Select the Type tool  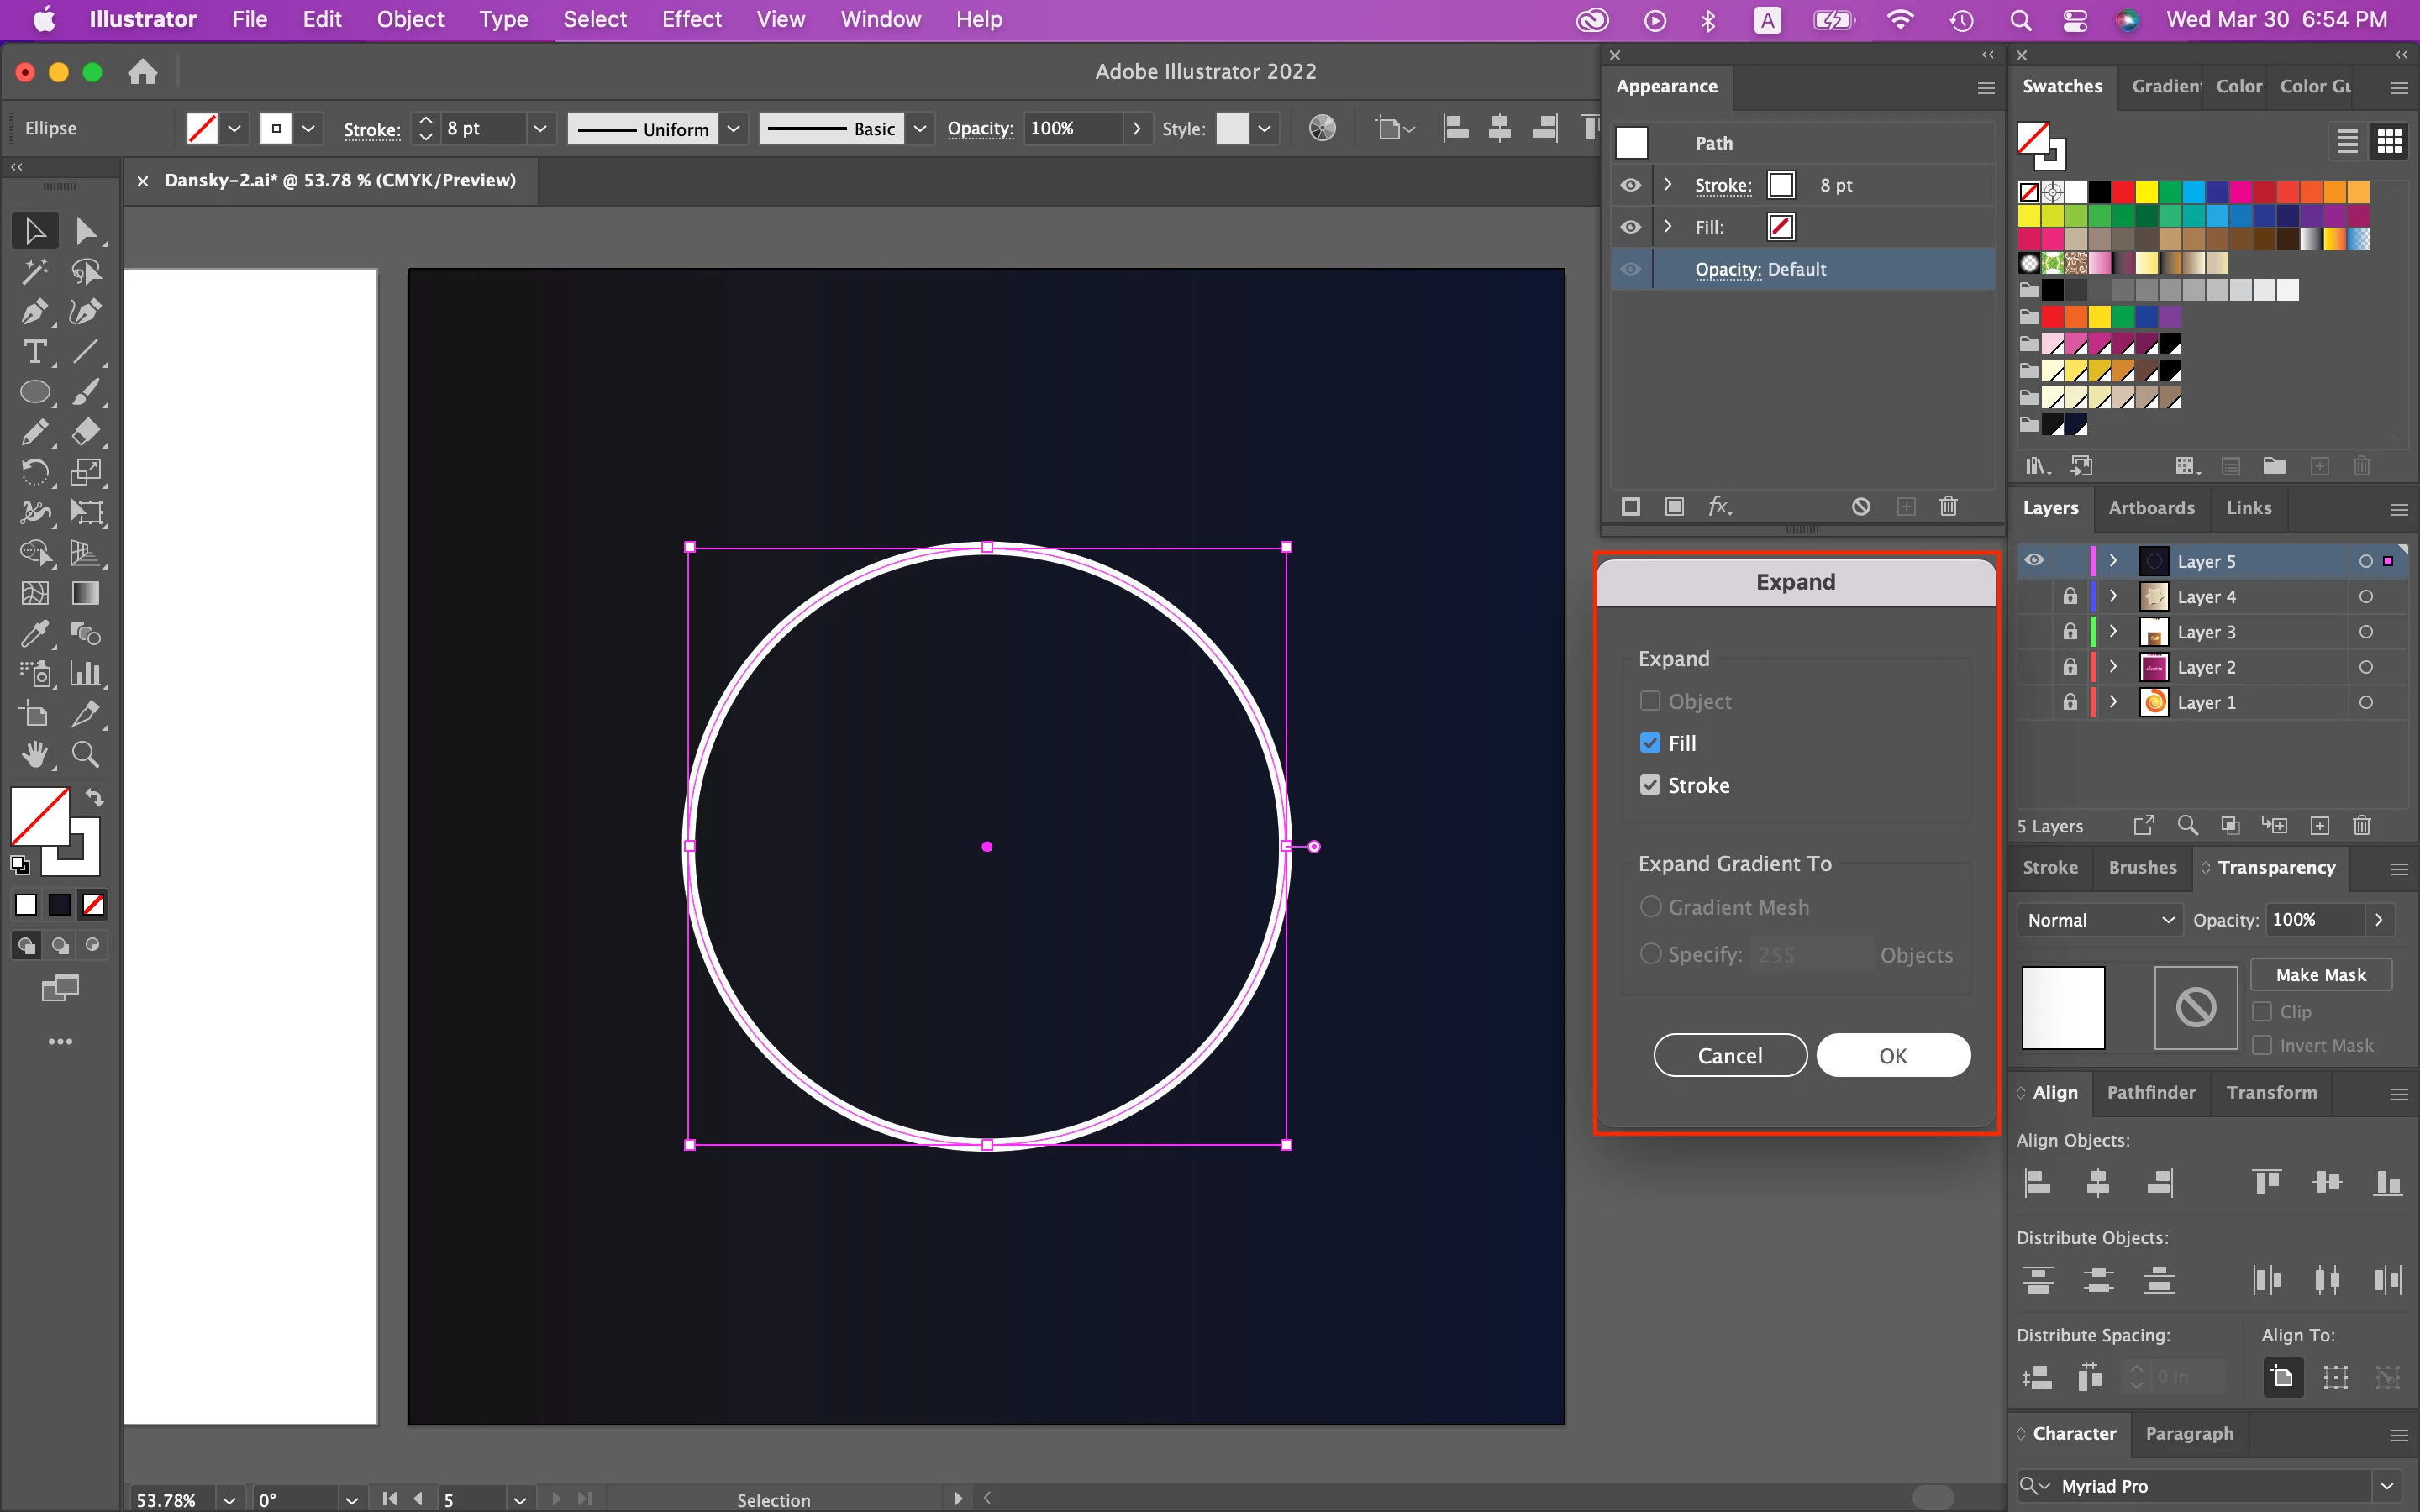point(34,352)
